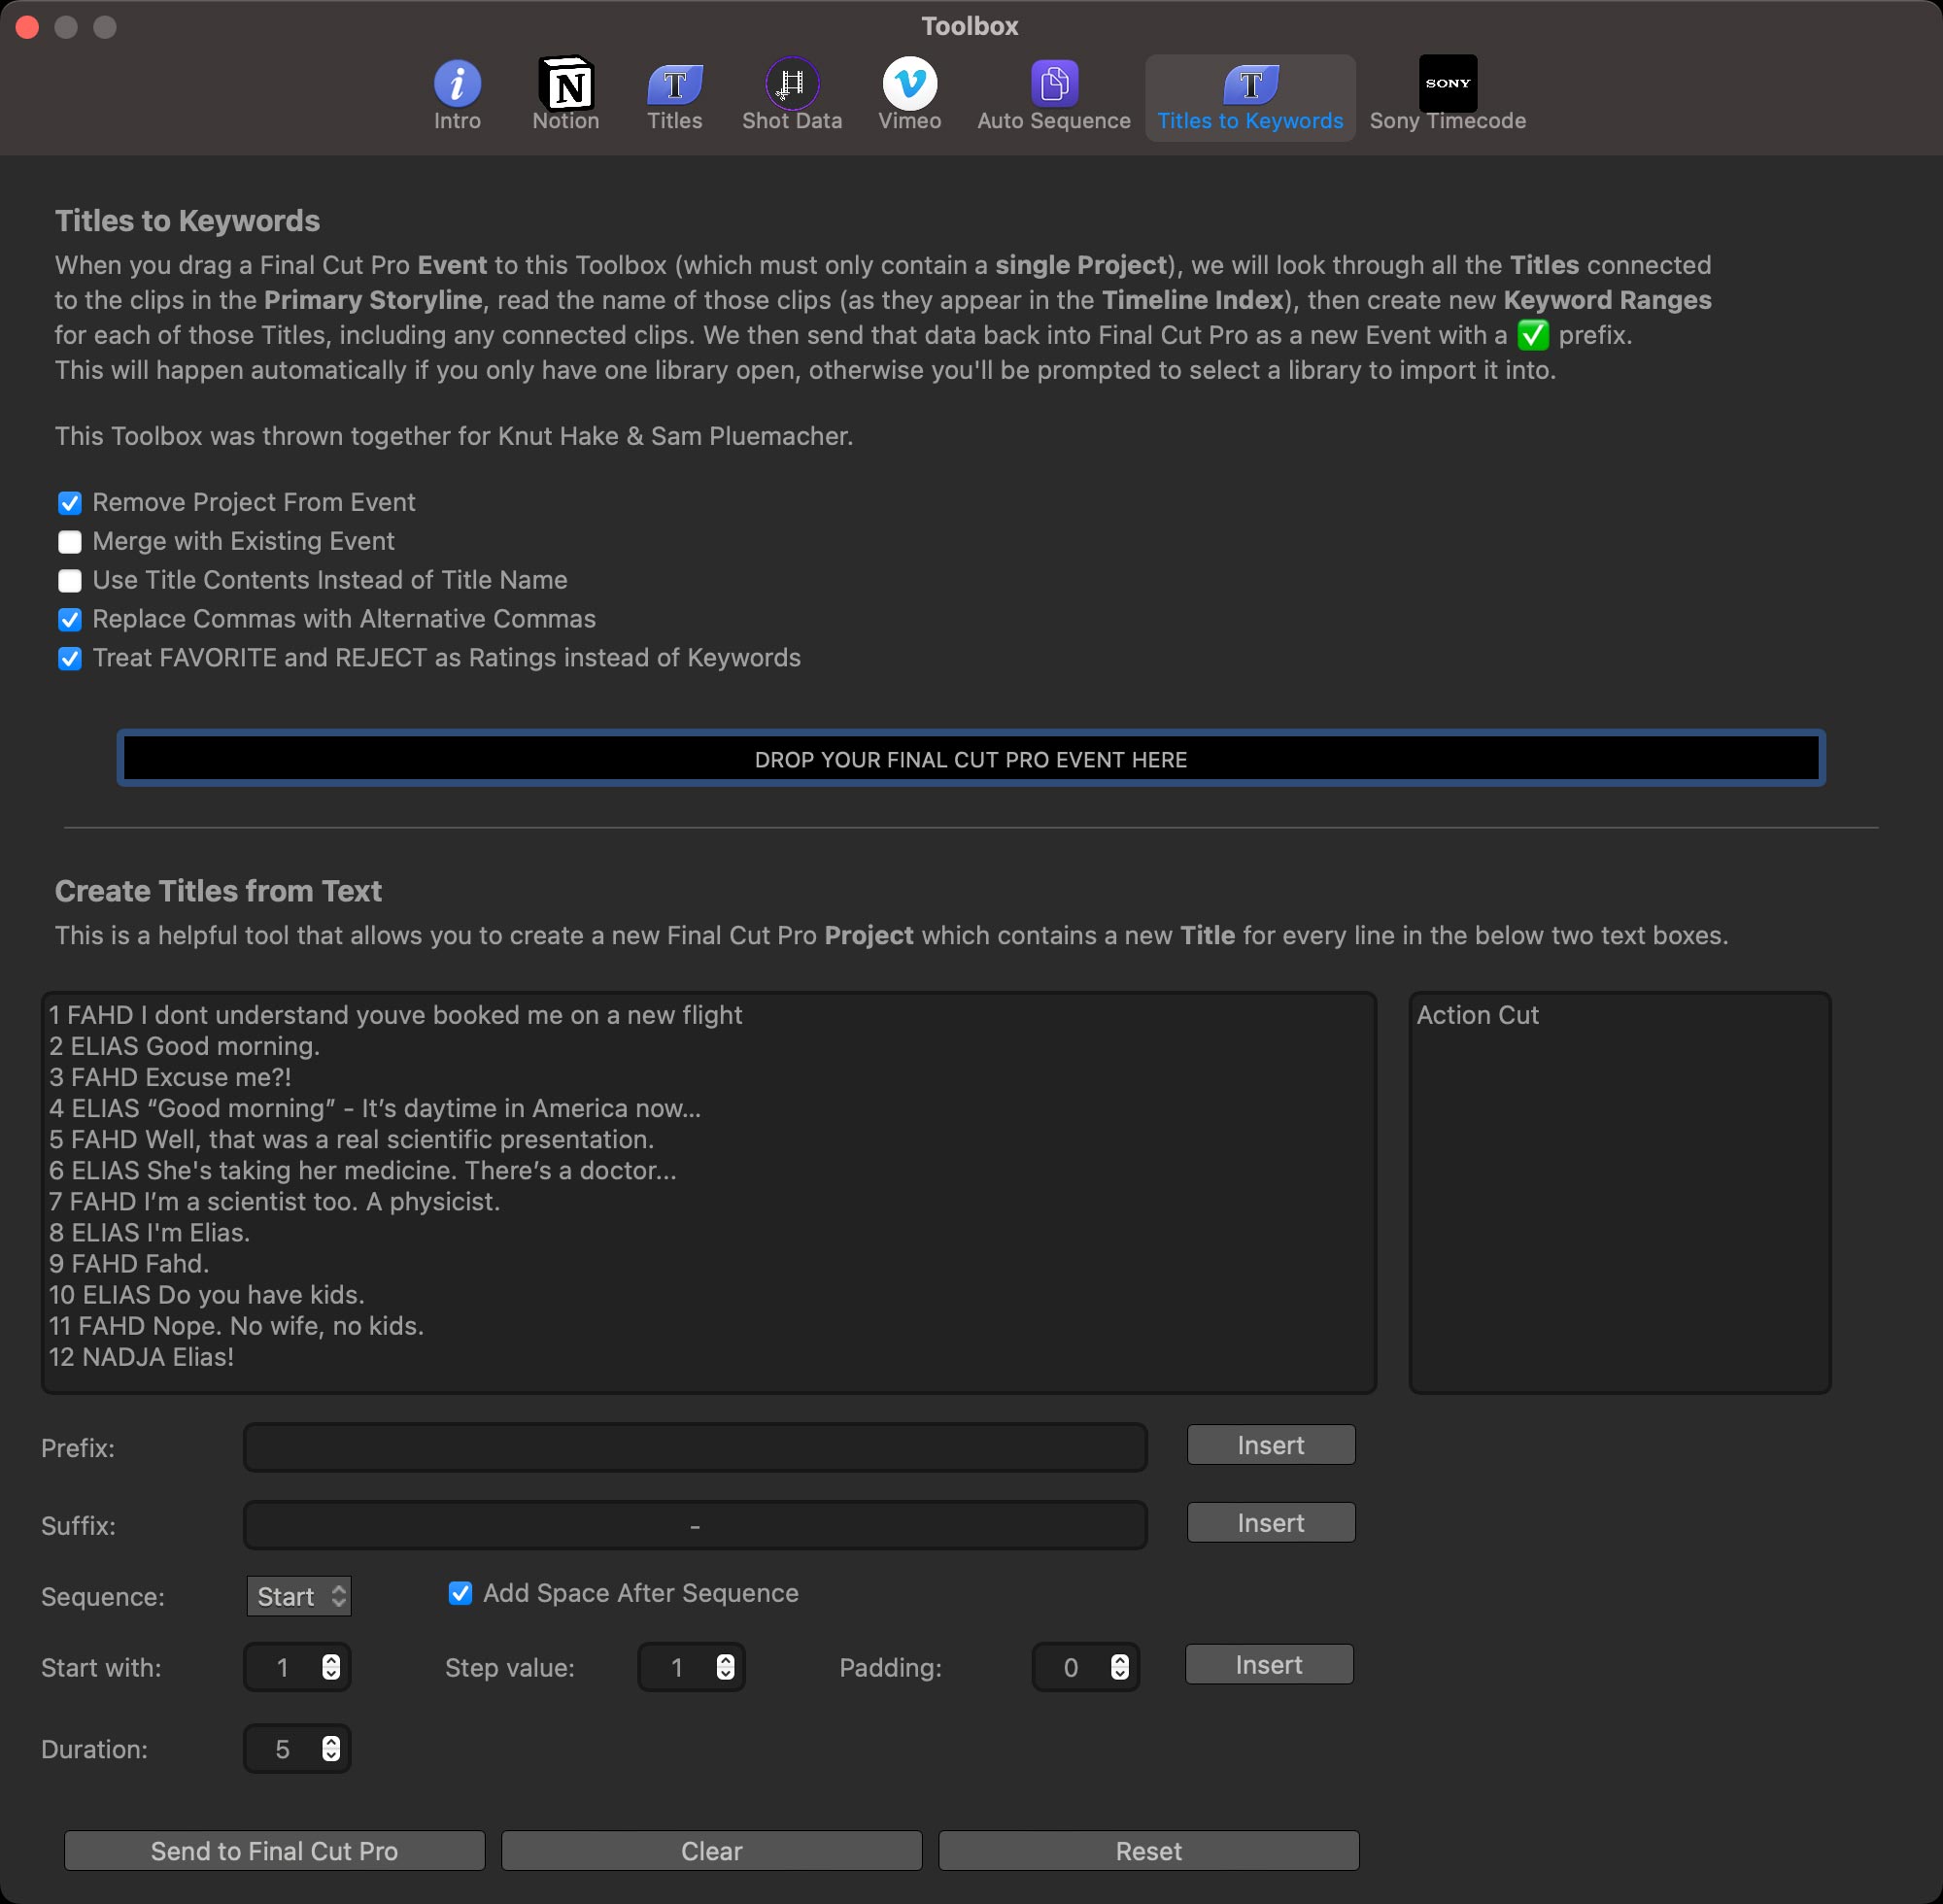Click the Start with stepper arrows

click(331, 1667)
